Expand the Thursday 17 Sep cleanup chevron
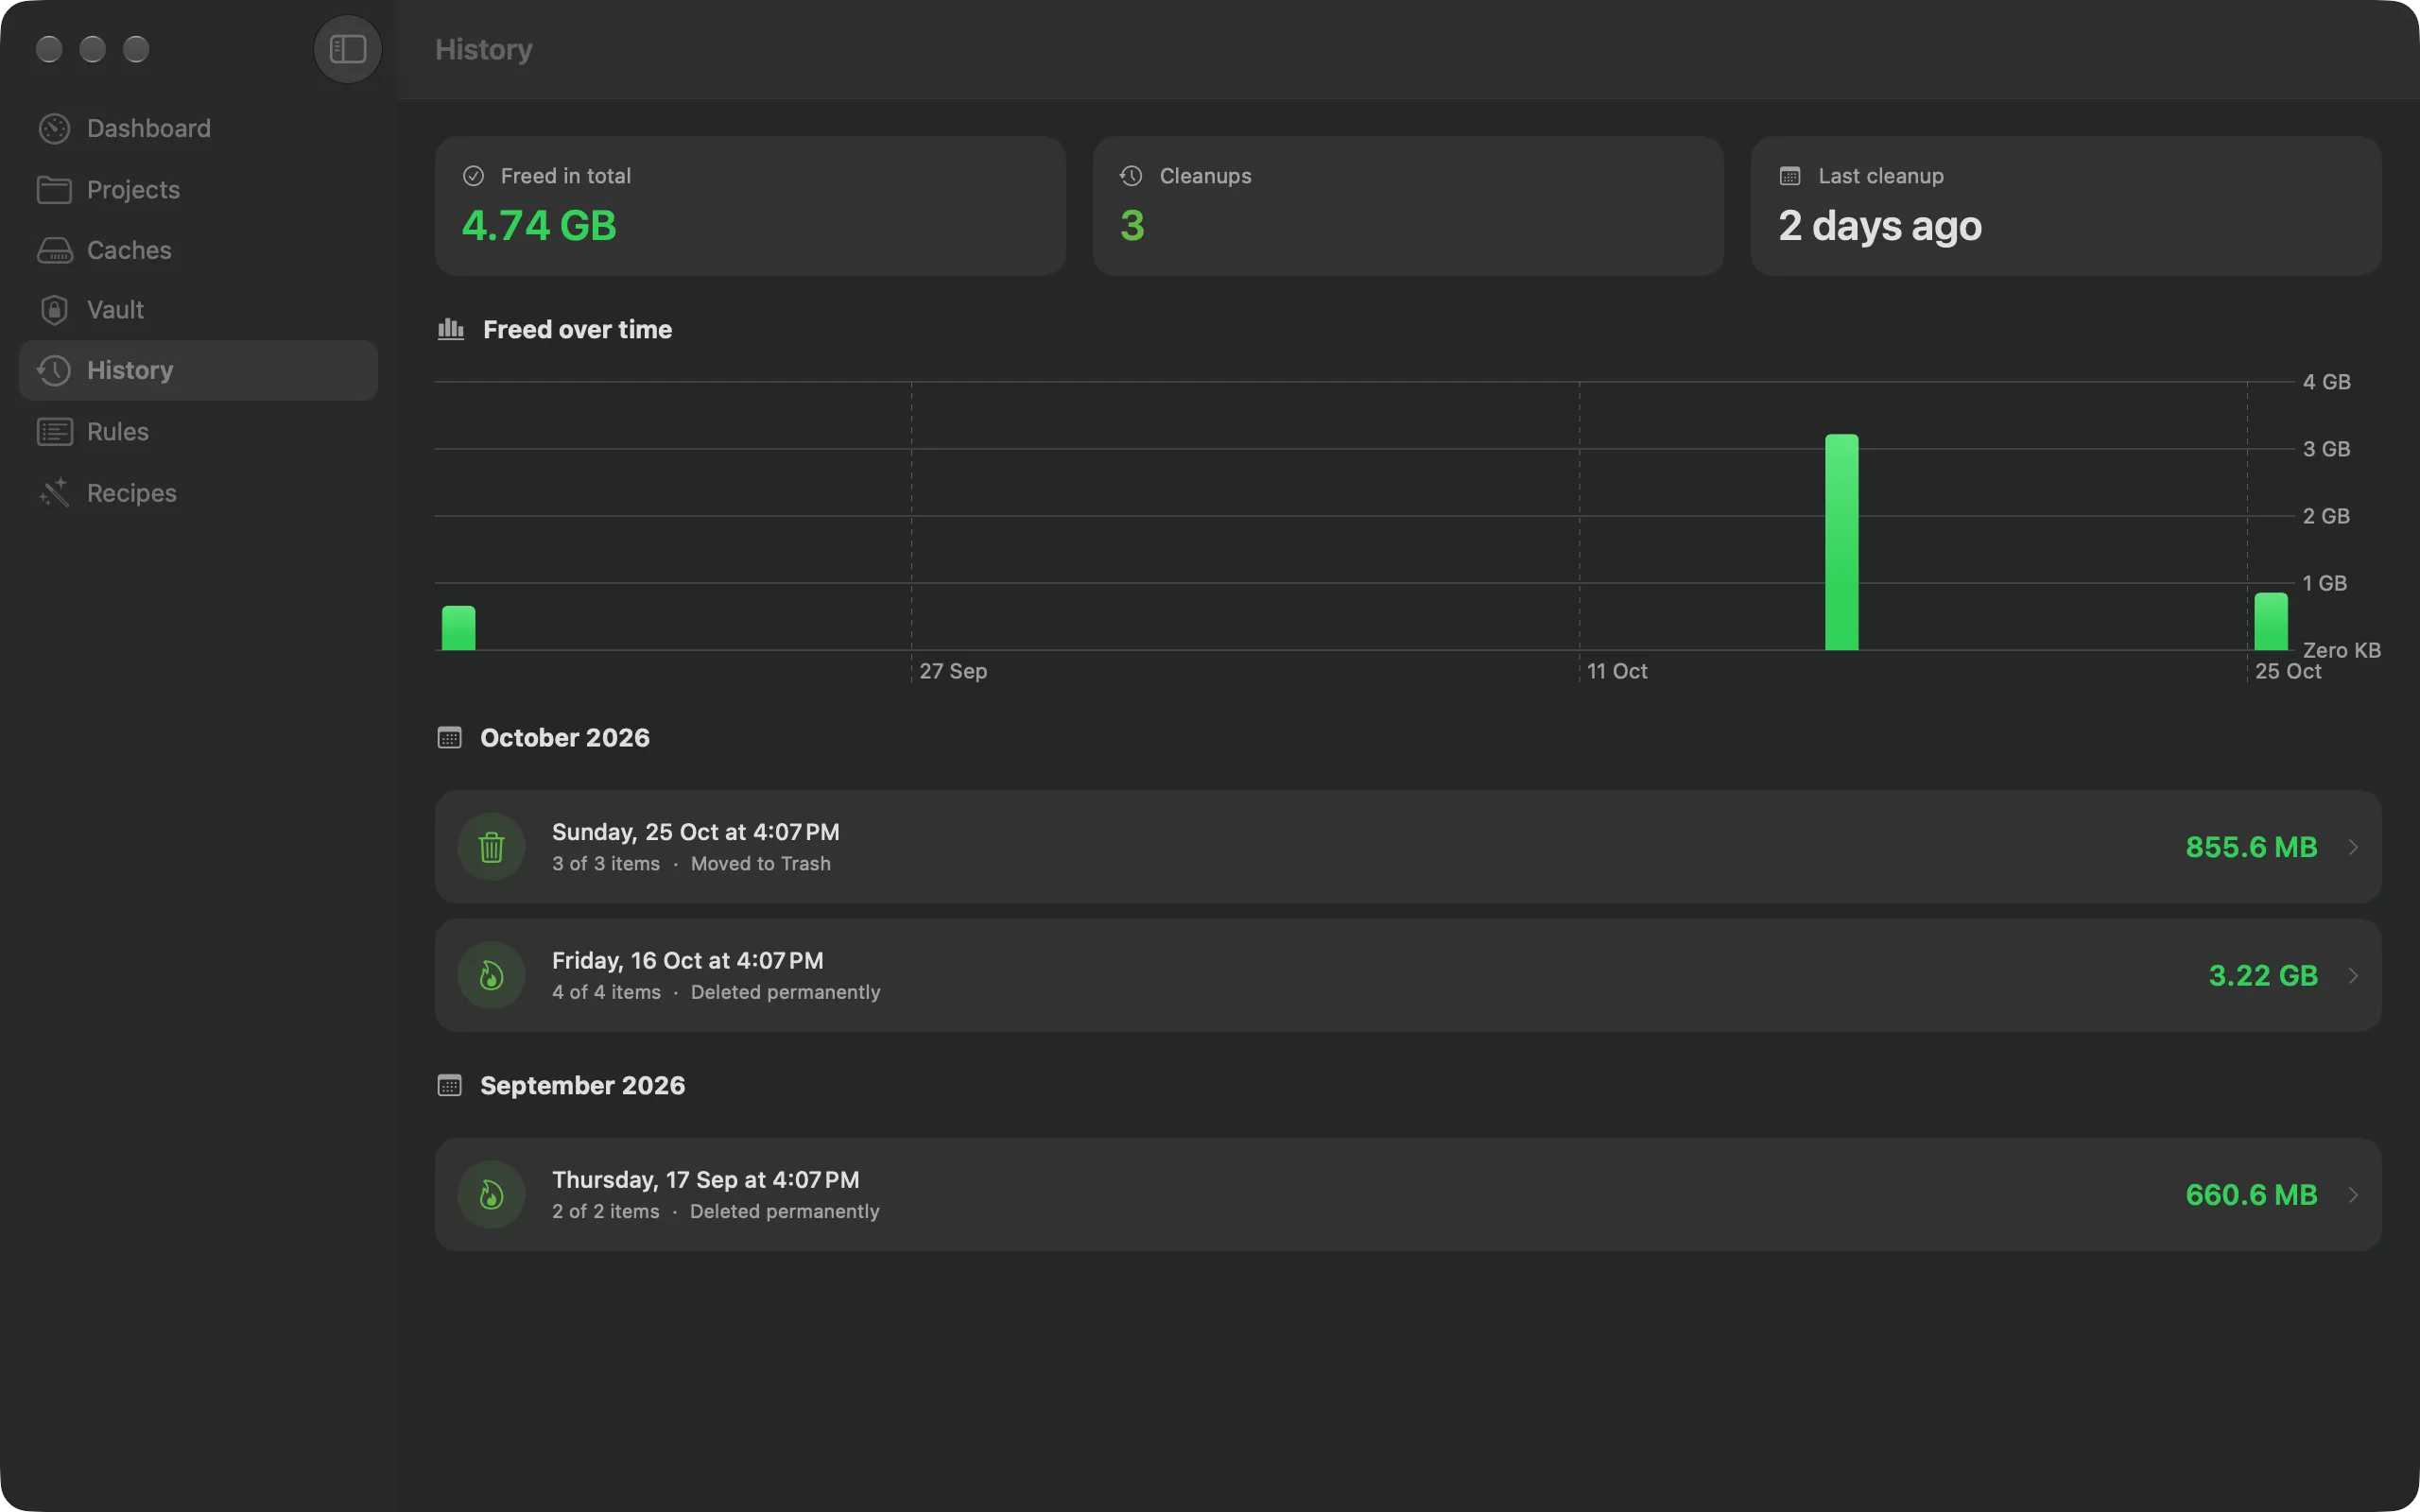Screen dimensions: 2420x1512 point(2353,1194)
